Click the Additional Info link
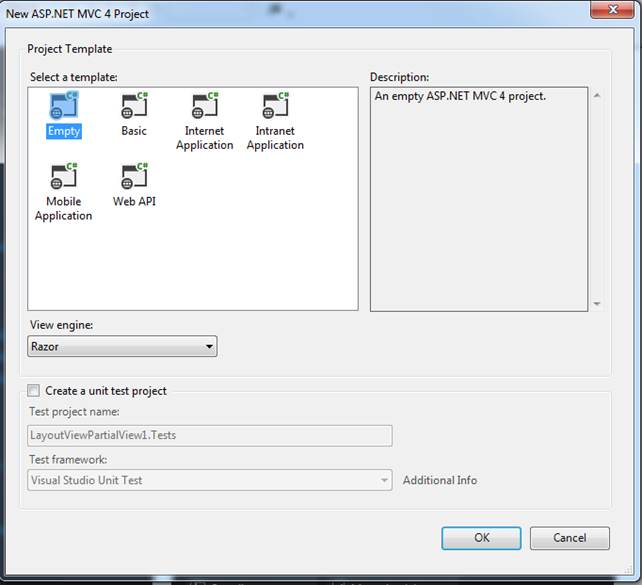The height and width of the screenshot is (585, 642). tap(440, 480)
